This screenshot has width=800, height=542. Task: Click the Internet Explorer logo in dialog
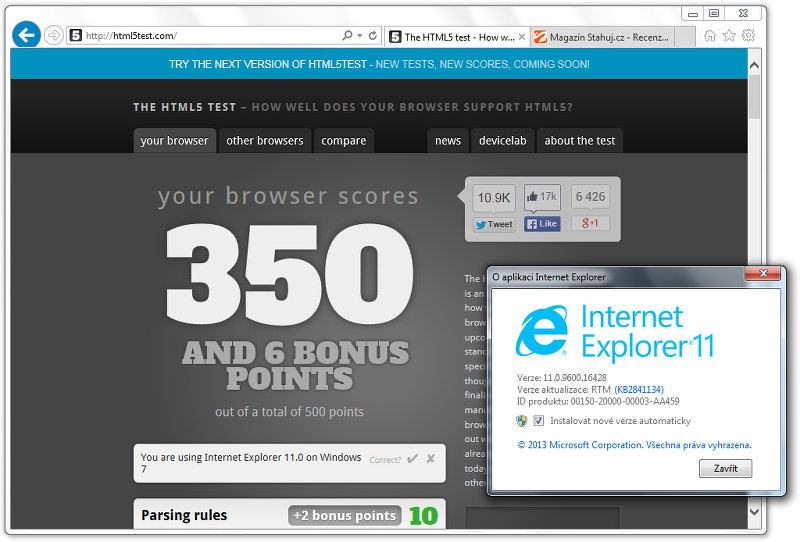tap(541, 331)
